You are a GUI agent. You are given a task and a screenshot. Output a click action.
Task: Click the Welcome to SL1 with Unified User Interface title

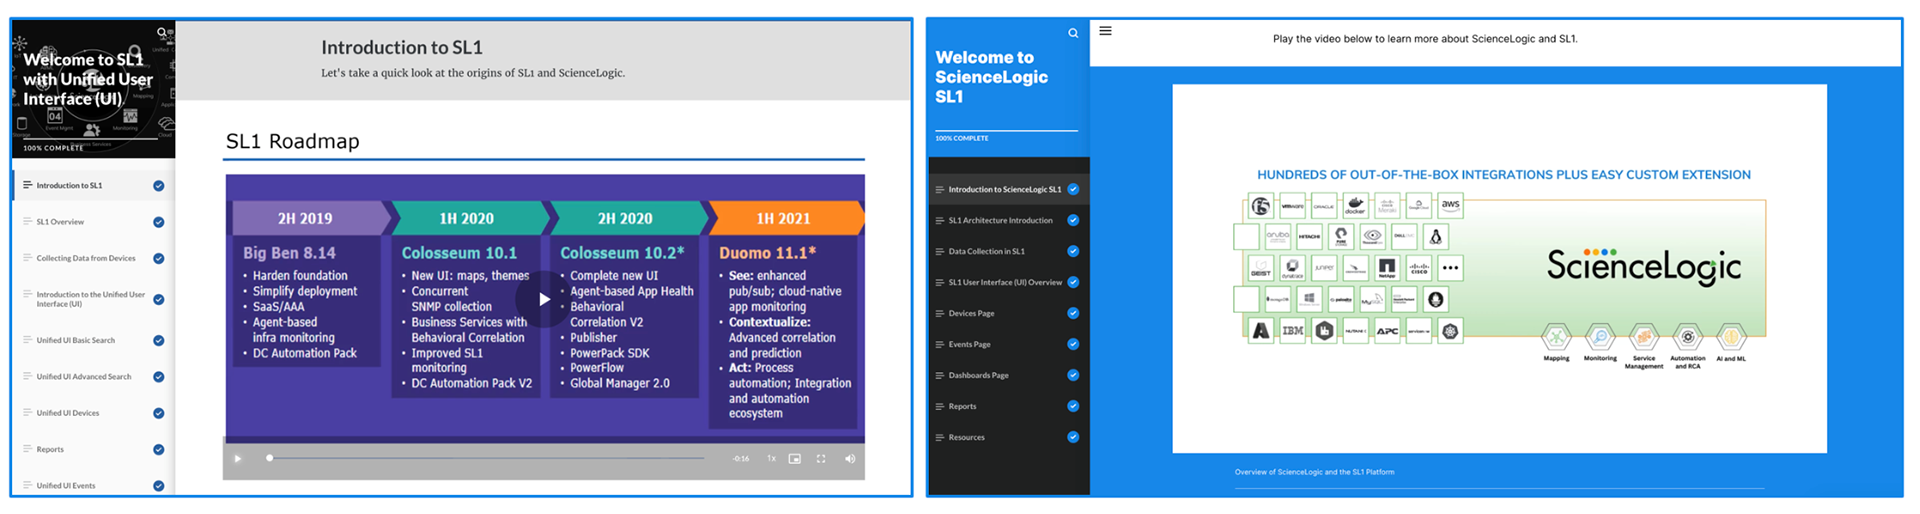(x=88, y=79)
